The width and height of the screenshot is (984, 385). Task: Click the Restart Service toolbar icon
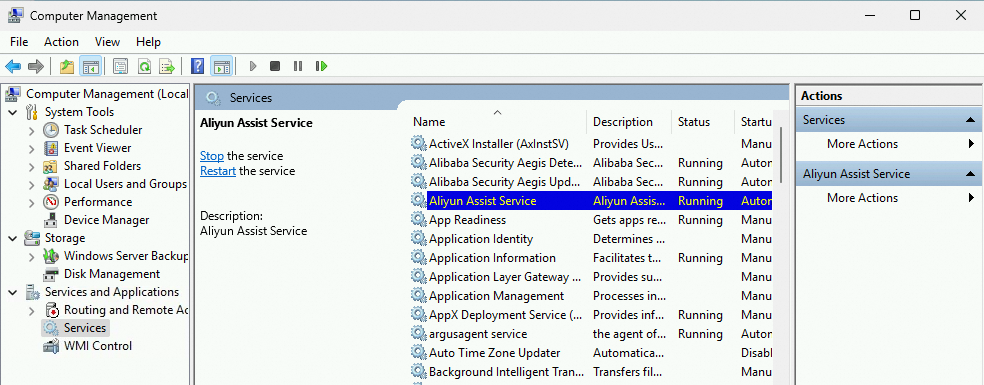tap(321, 66)
